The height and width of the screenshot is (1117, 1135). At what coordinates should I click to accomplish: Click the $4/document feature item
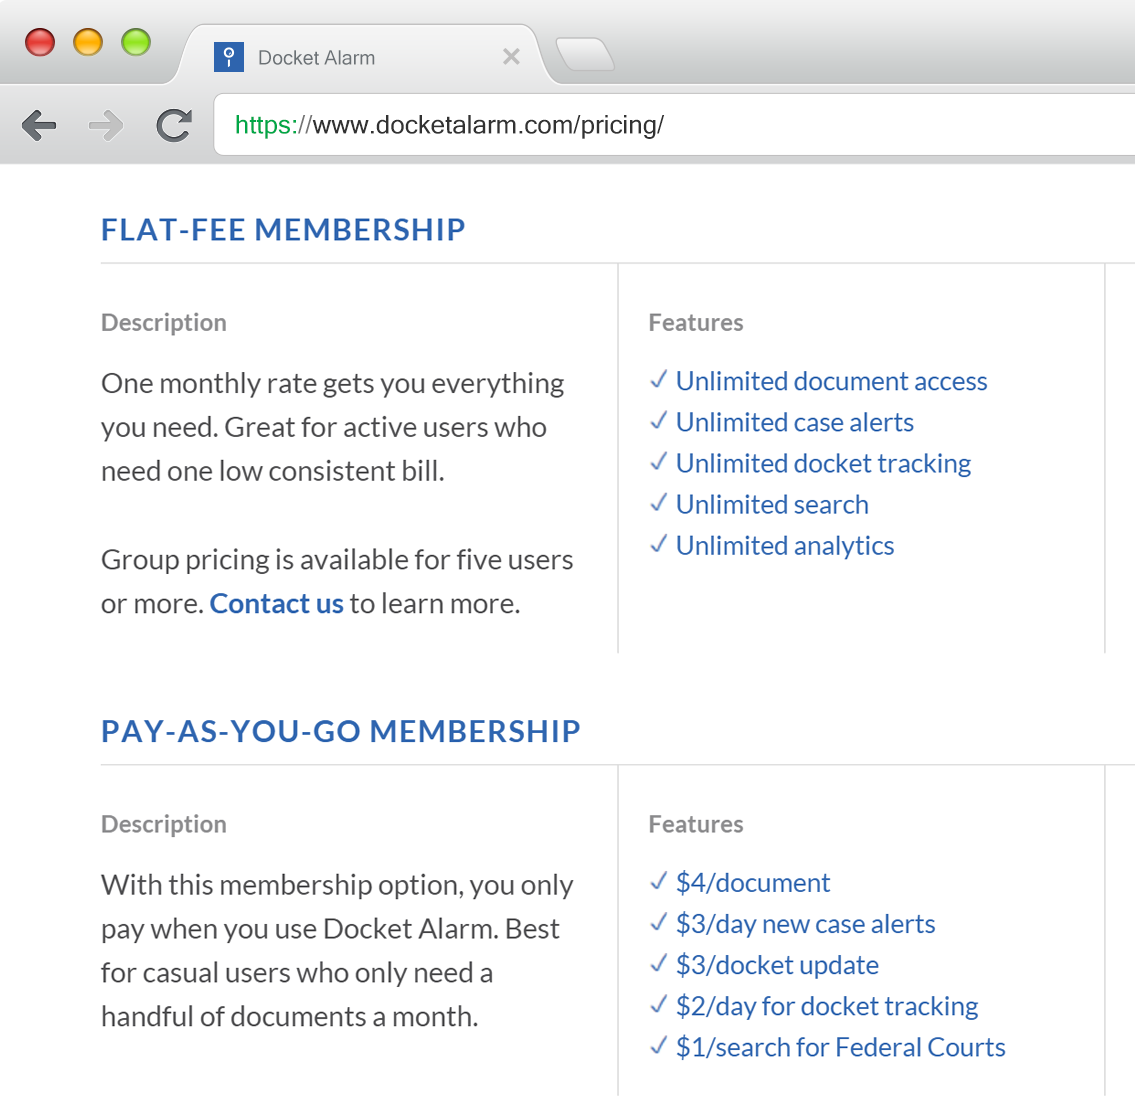click(752, 883)
